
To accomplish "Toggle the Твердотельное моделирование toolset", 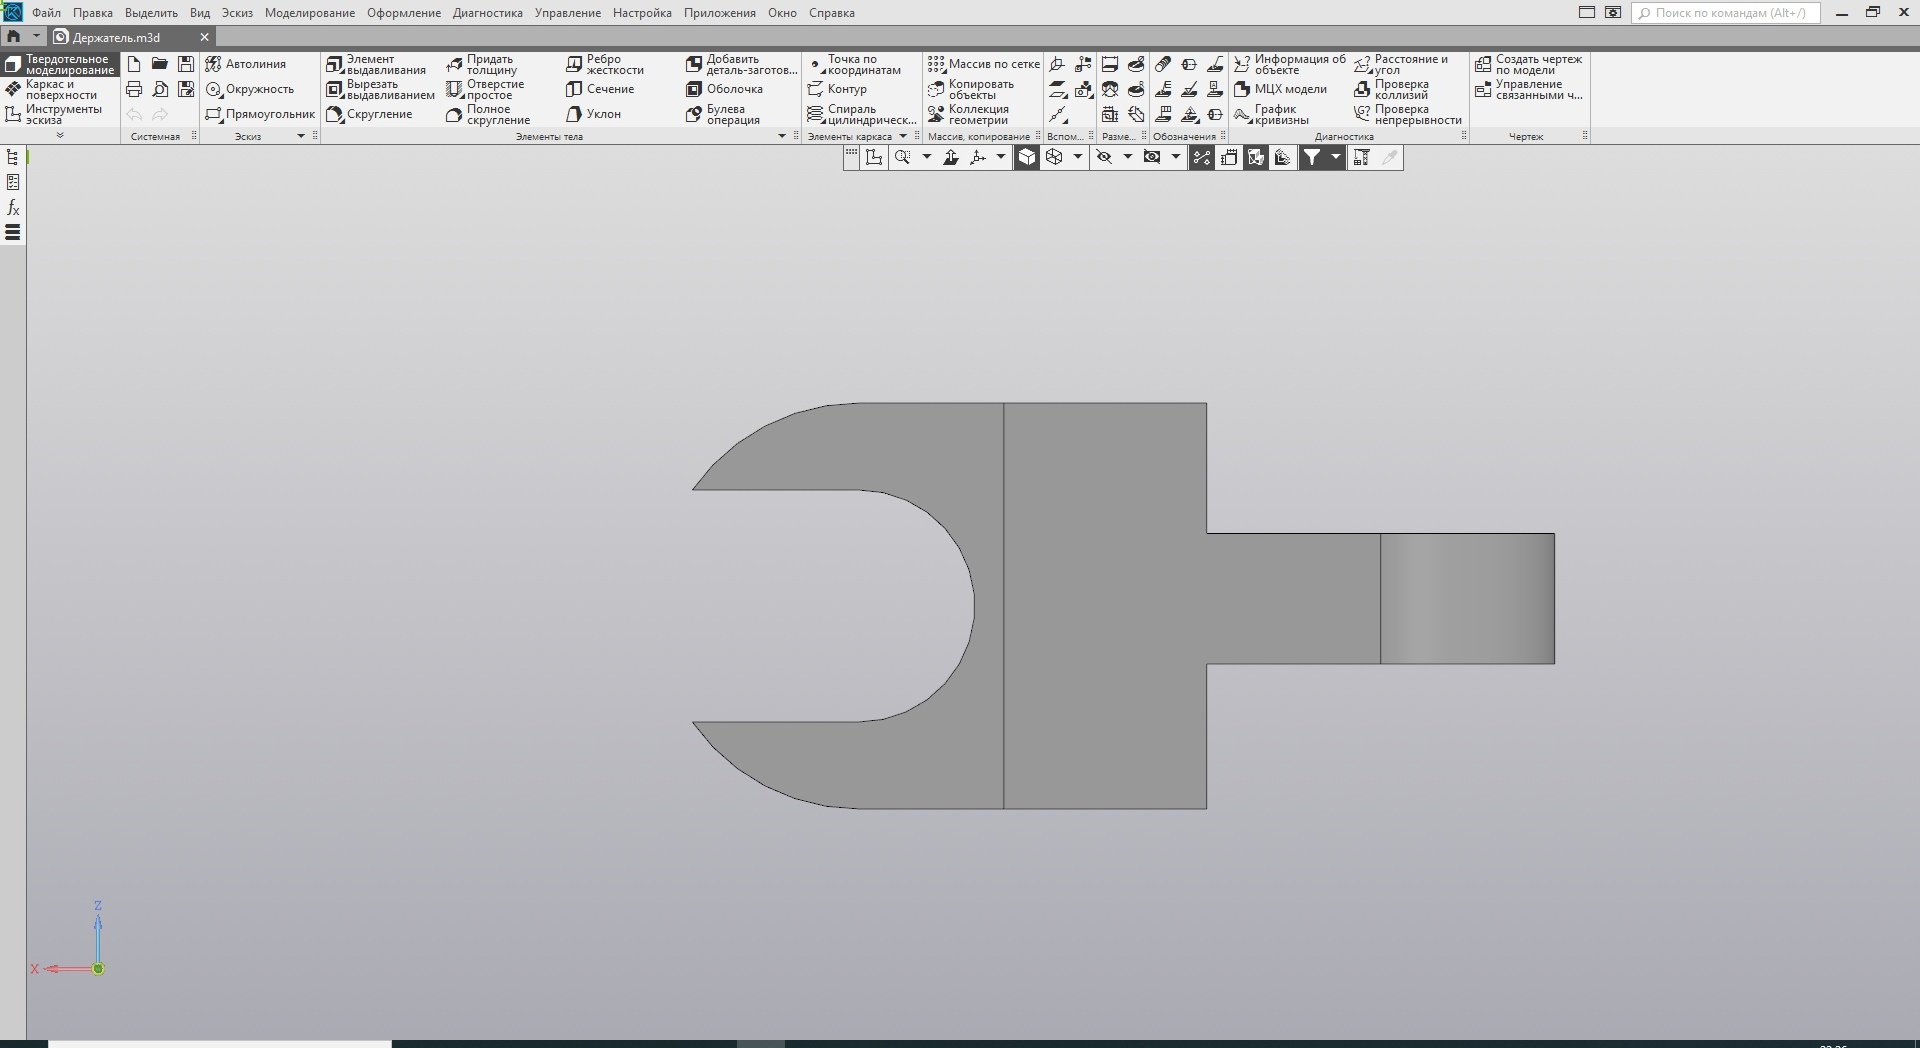I will [60, 65].
